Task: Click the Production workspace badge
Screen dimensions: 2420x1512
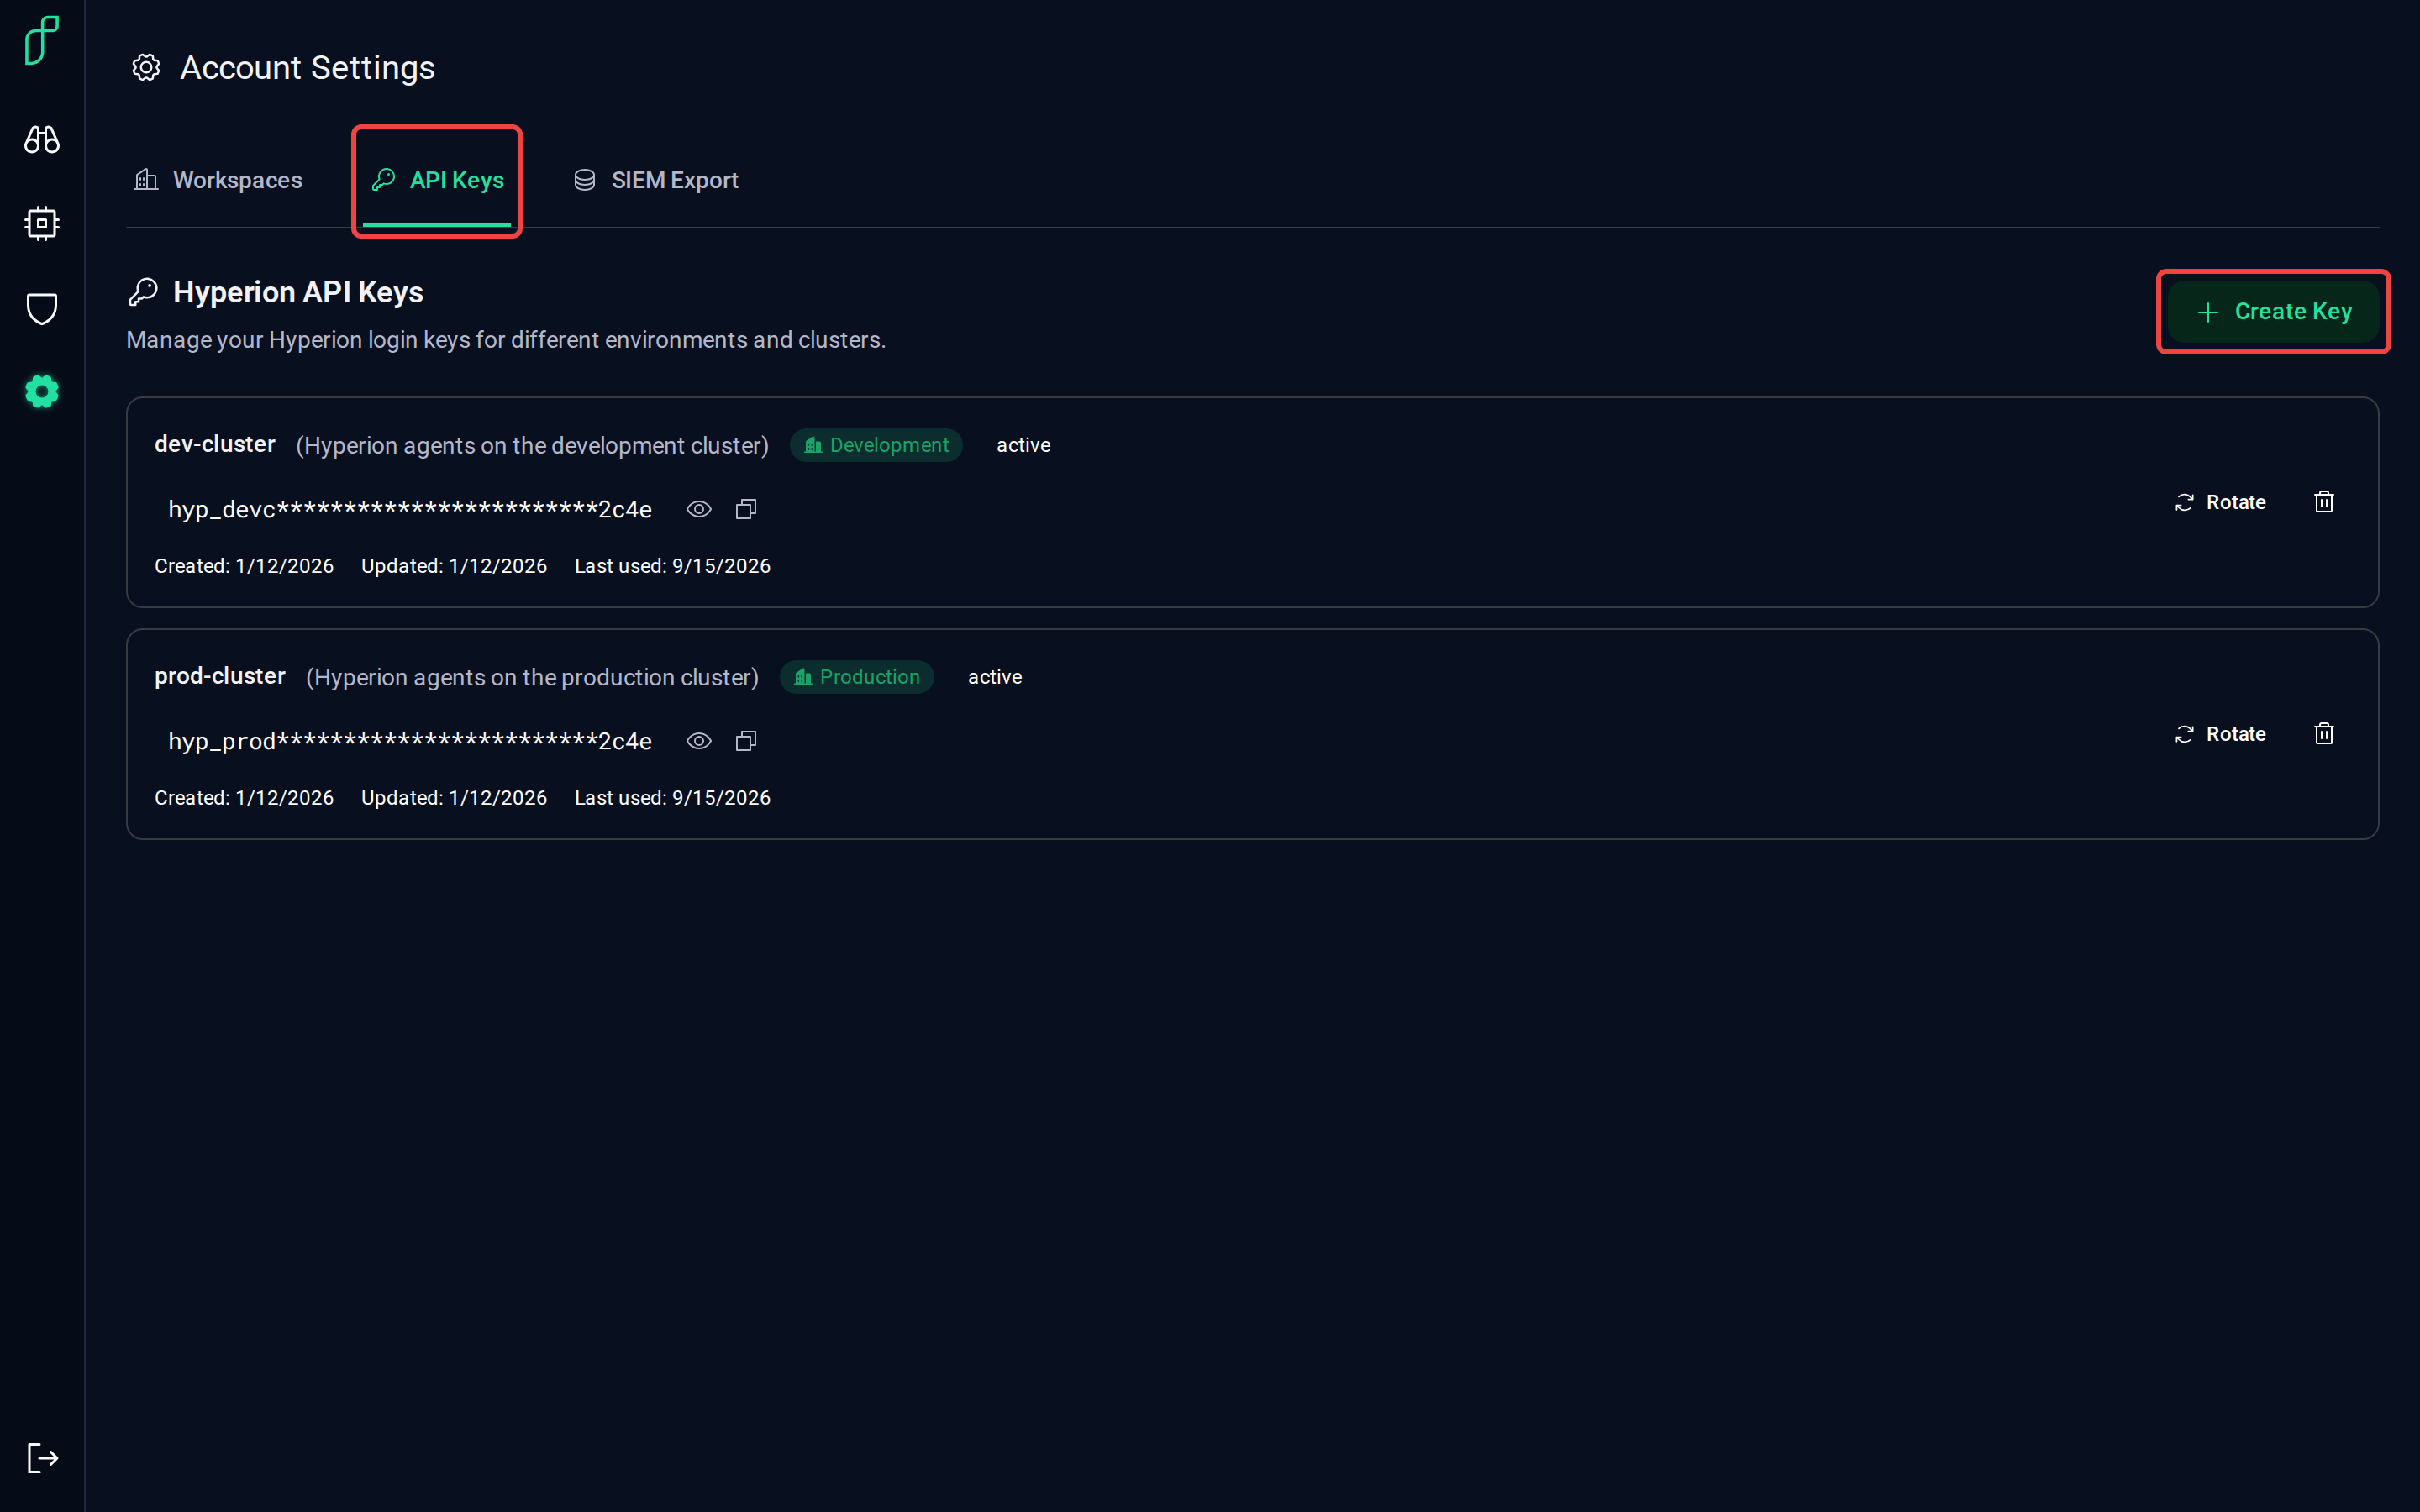Action: tap(856, 677)
